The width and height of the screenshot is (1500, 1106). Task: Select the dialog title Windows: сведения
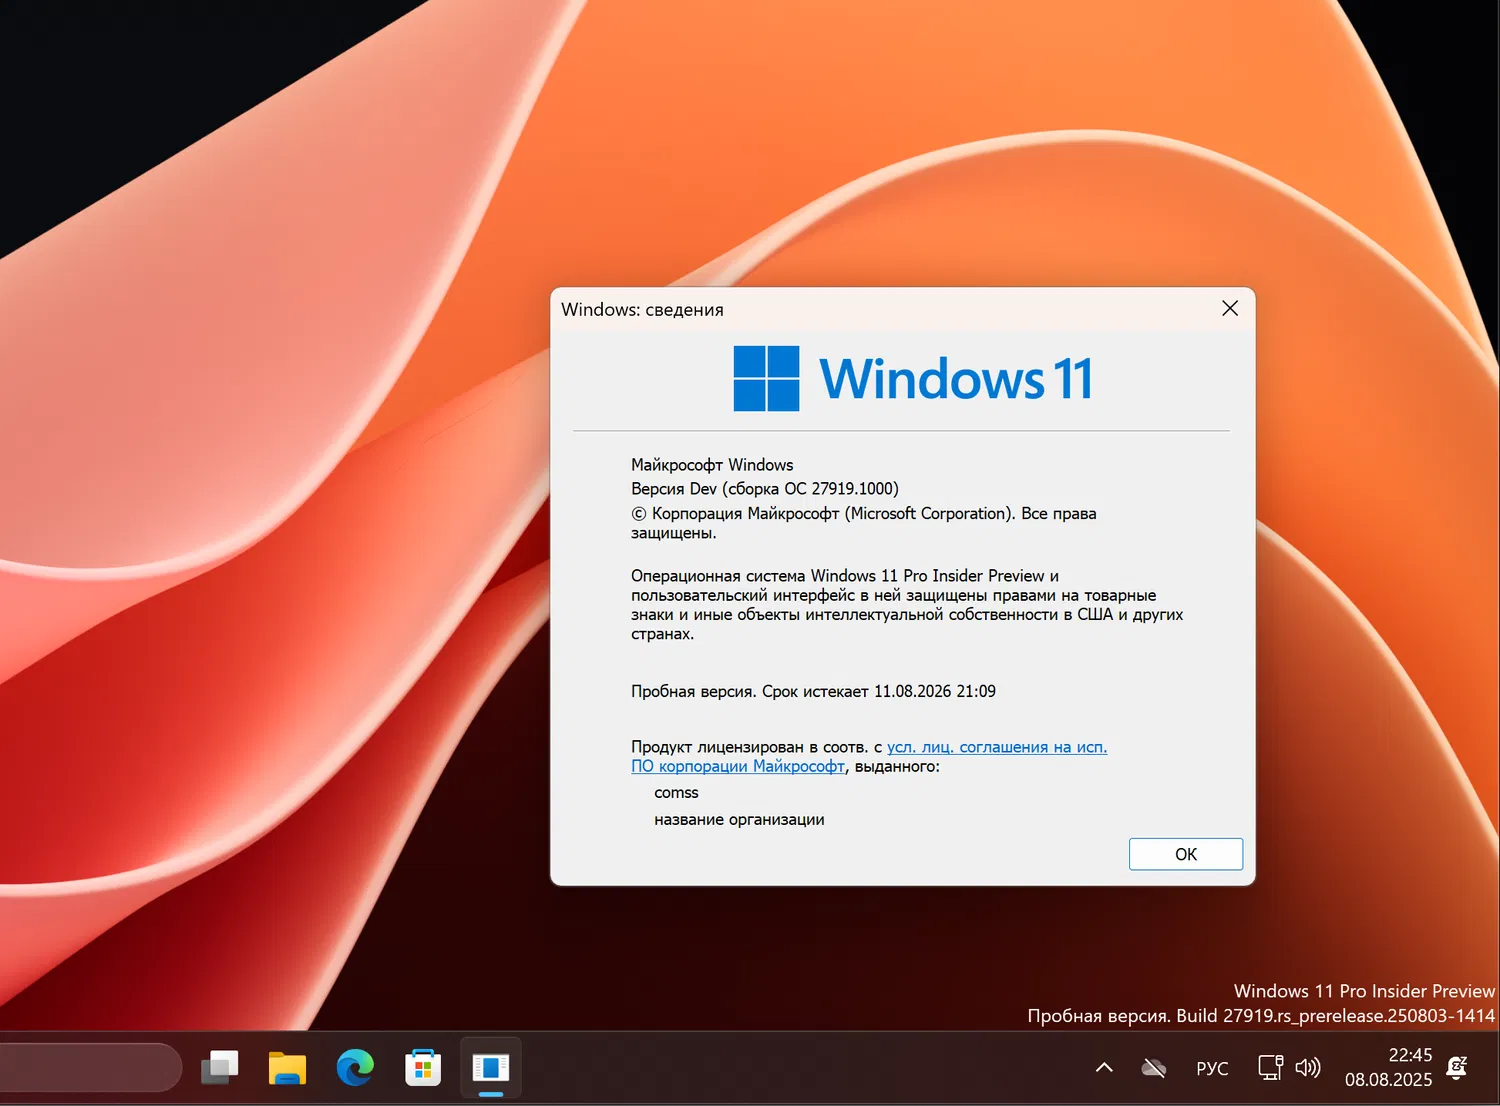click(x=642, y=309)
